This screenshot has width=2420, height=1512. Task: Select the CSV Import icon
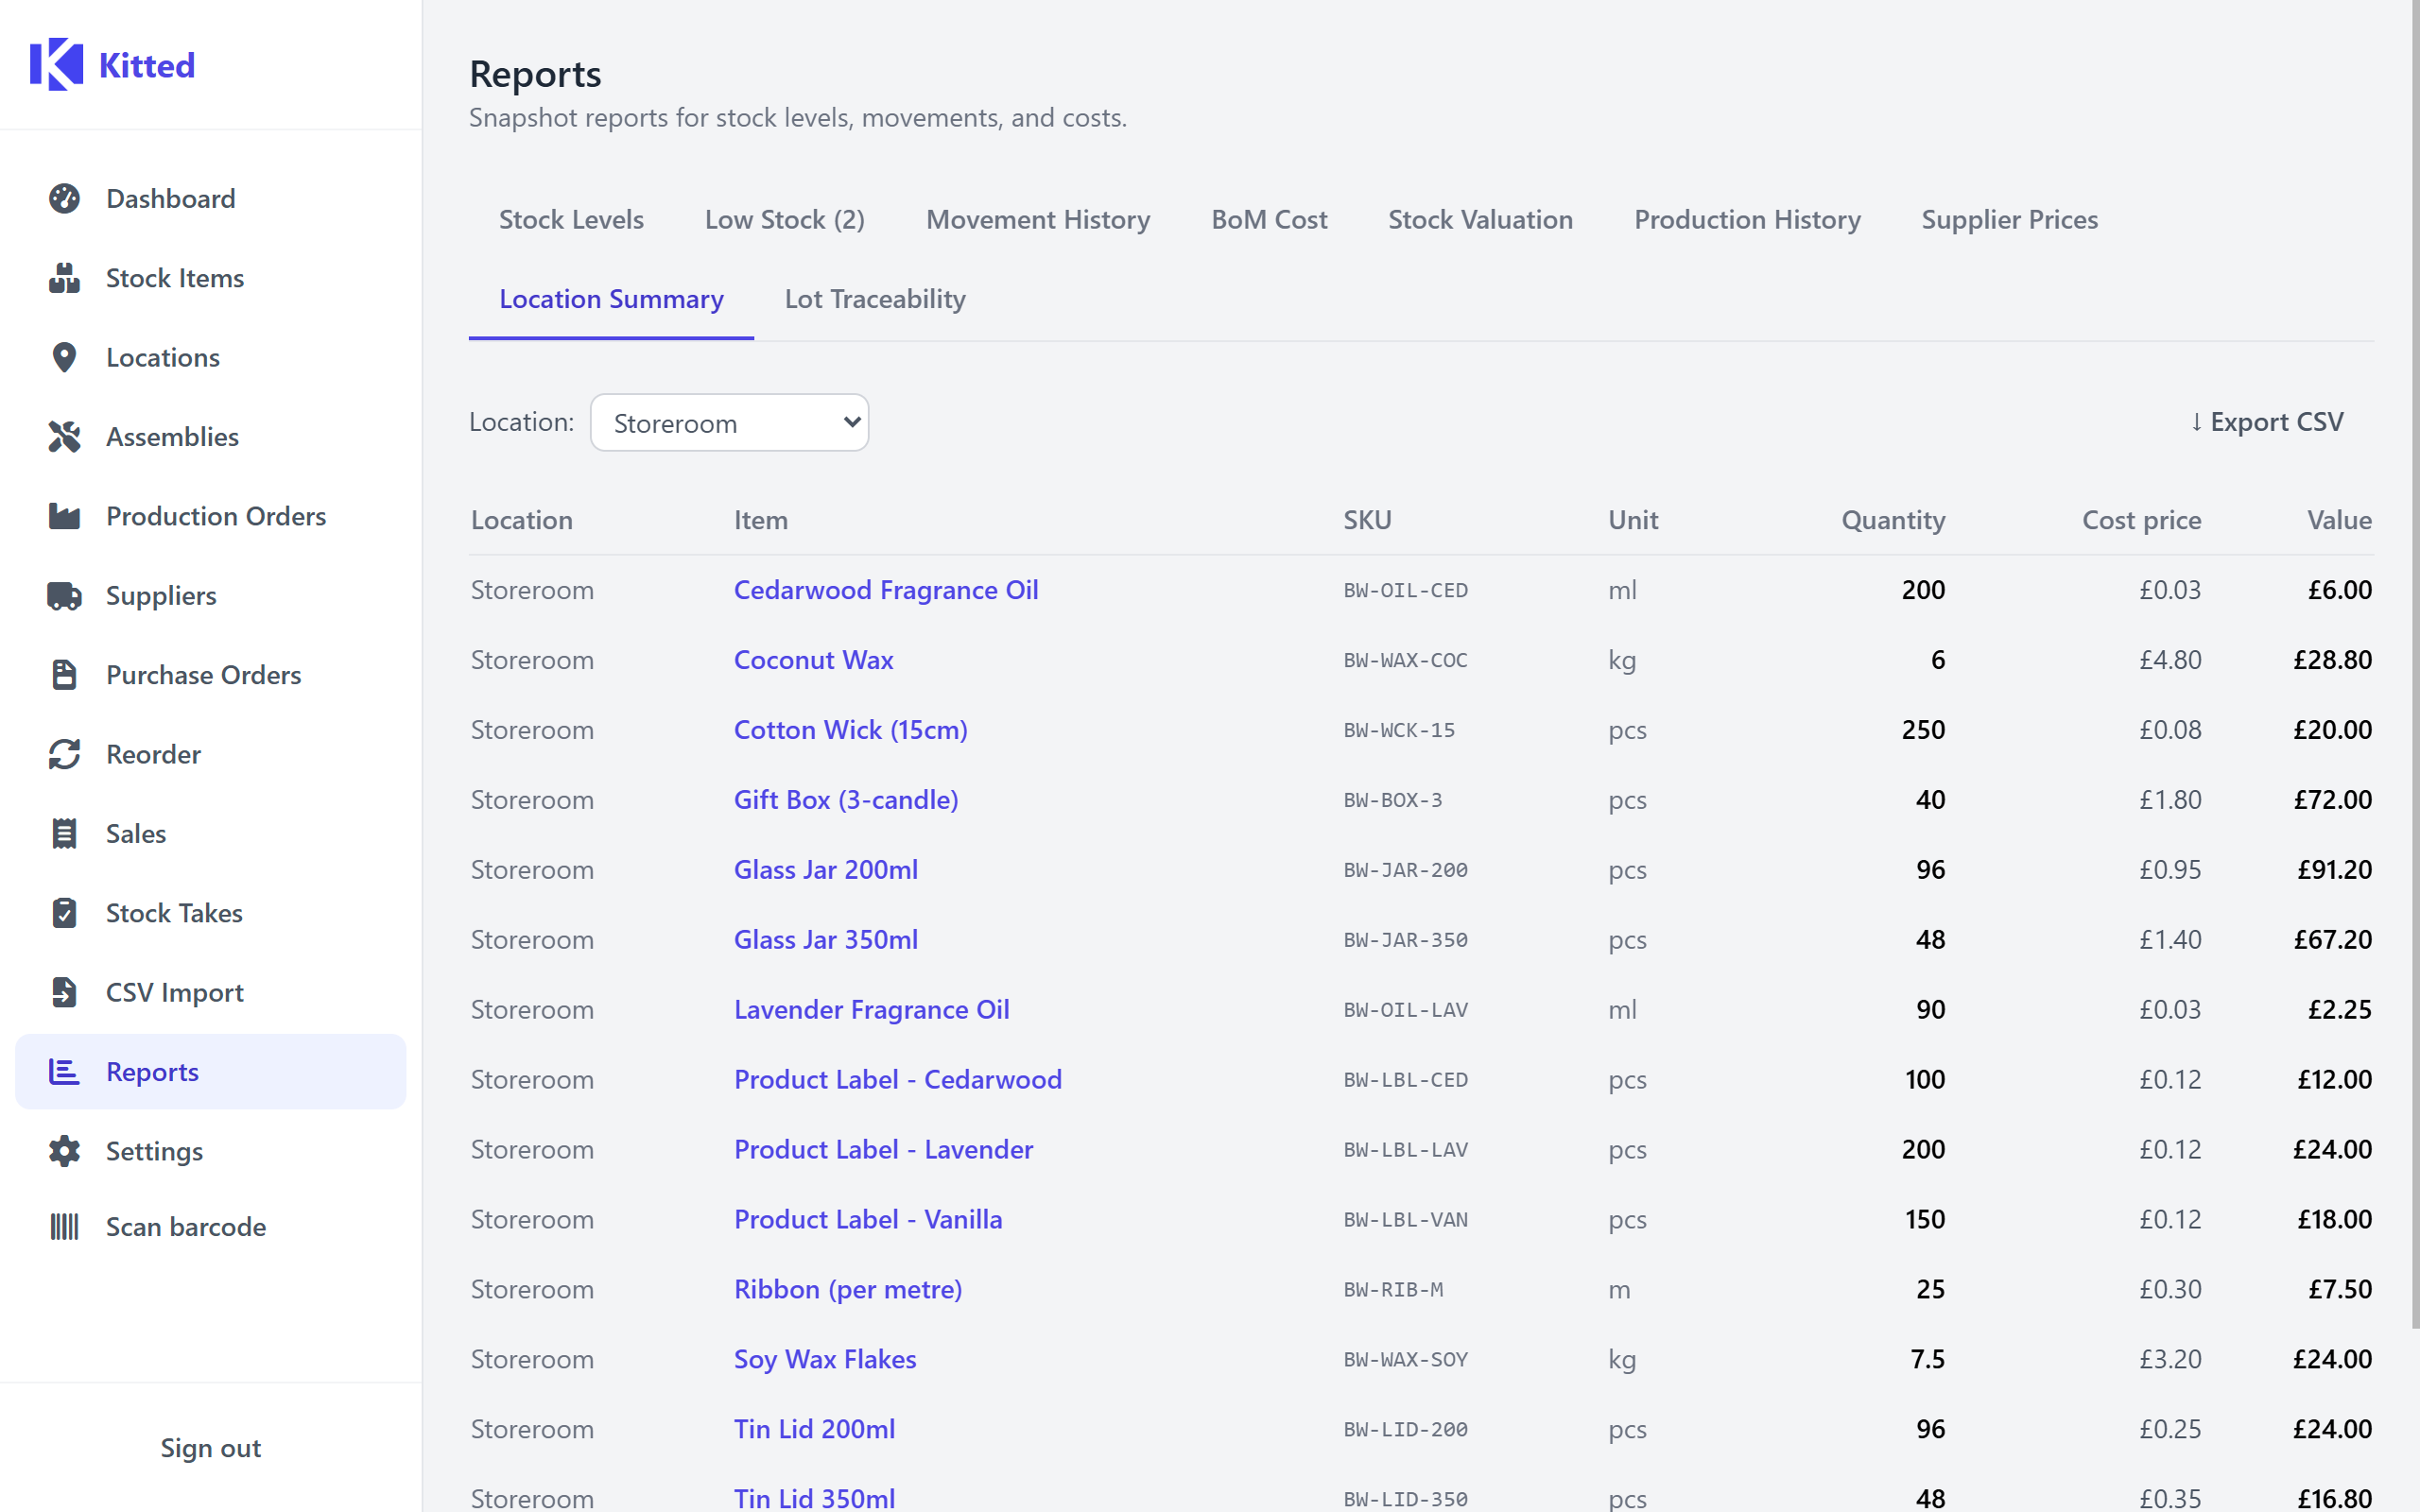click(x=65, y=992)
